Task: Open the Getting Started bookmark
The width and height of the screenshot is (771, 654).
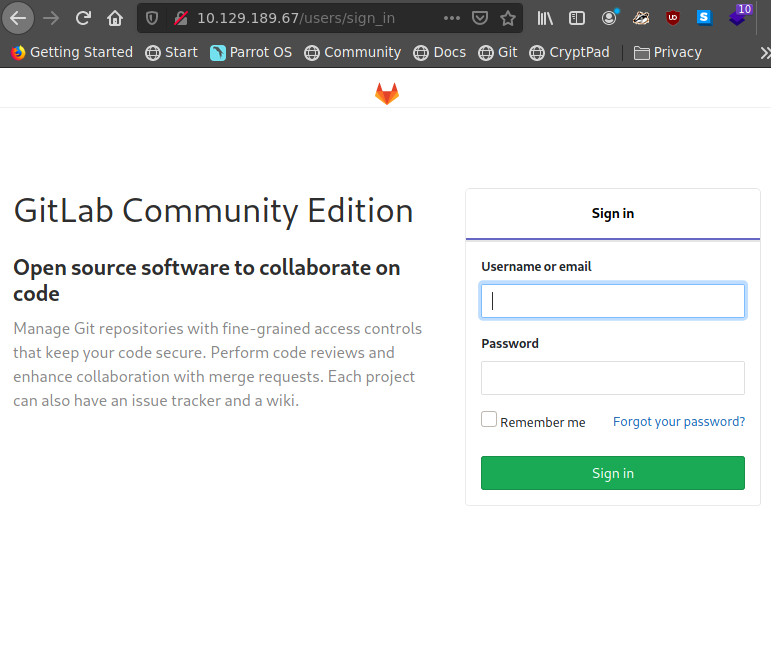Action: point(72,52)
